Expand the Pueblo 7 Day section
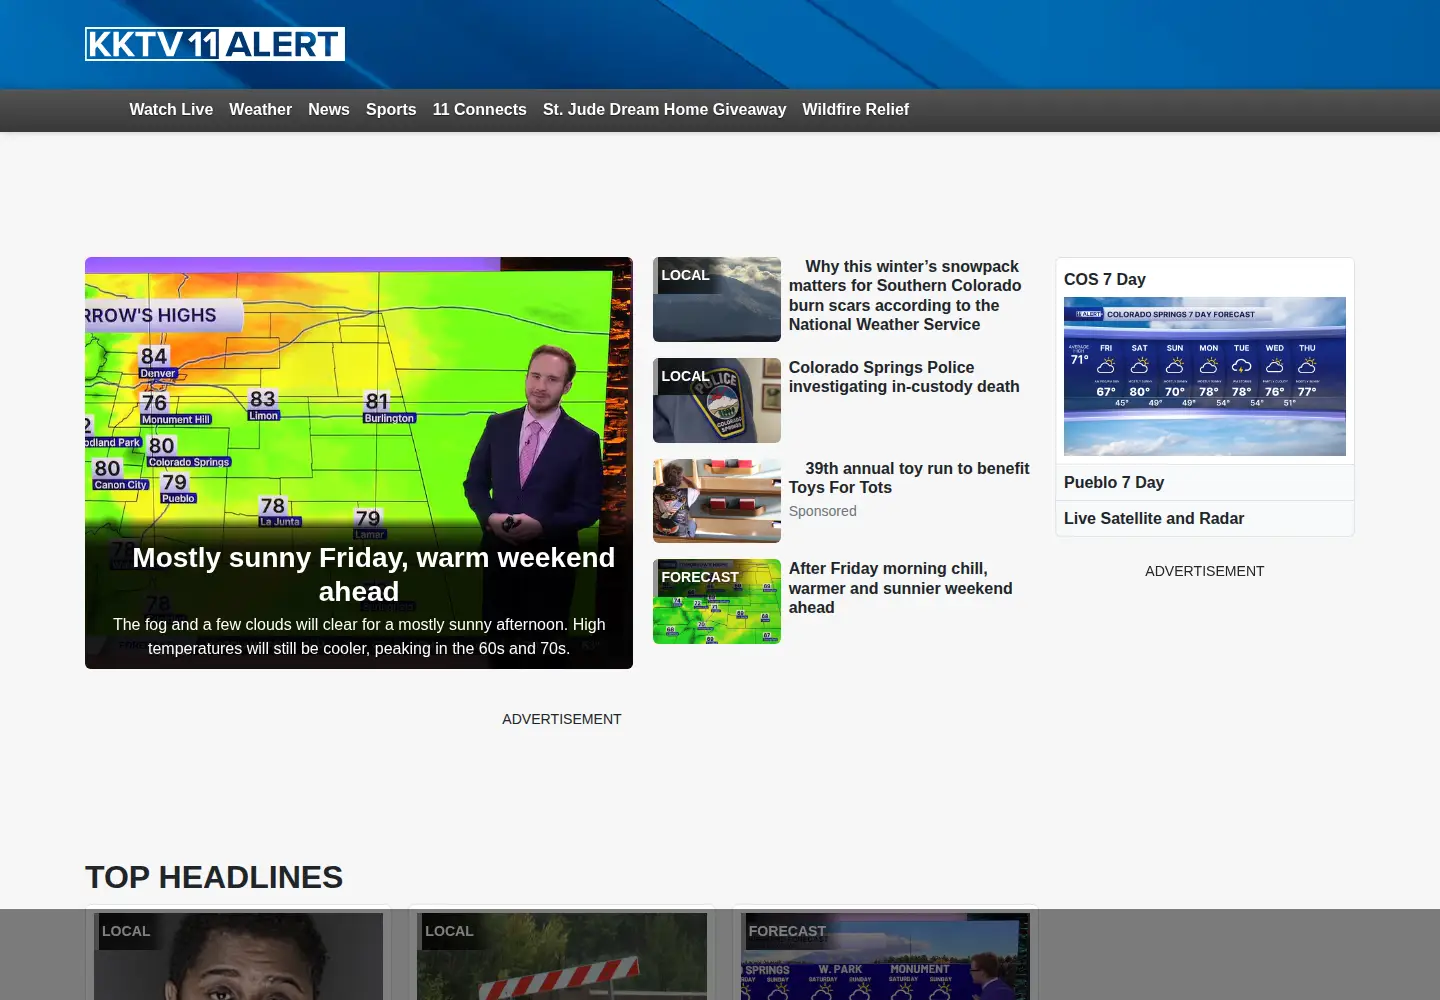1440x1000 pixels. click(1205, 482)
